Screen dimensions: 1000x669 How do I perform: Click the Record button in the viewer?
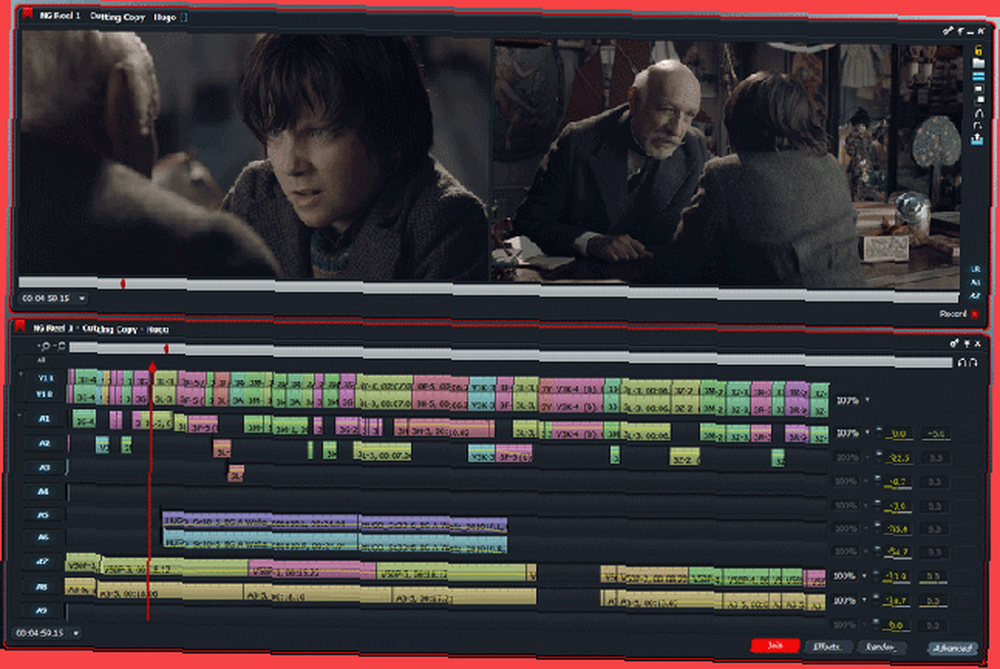(959, 314)
